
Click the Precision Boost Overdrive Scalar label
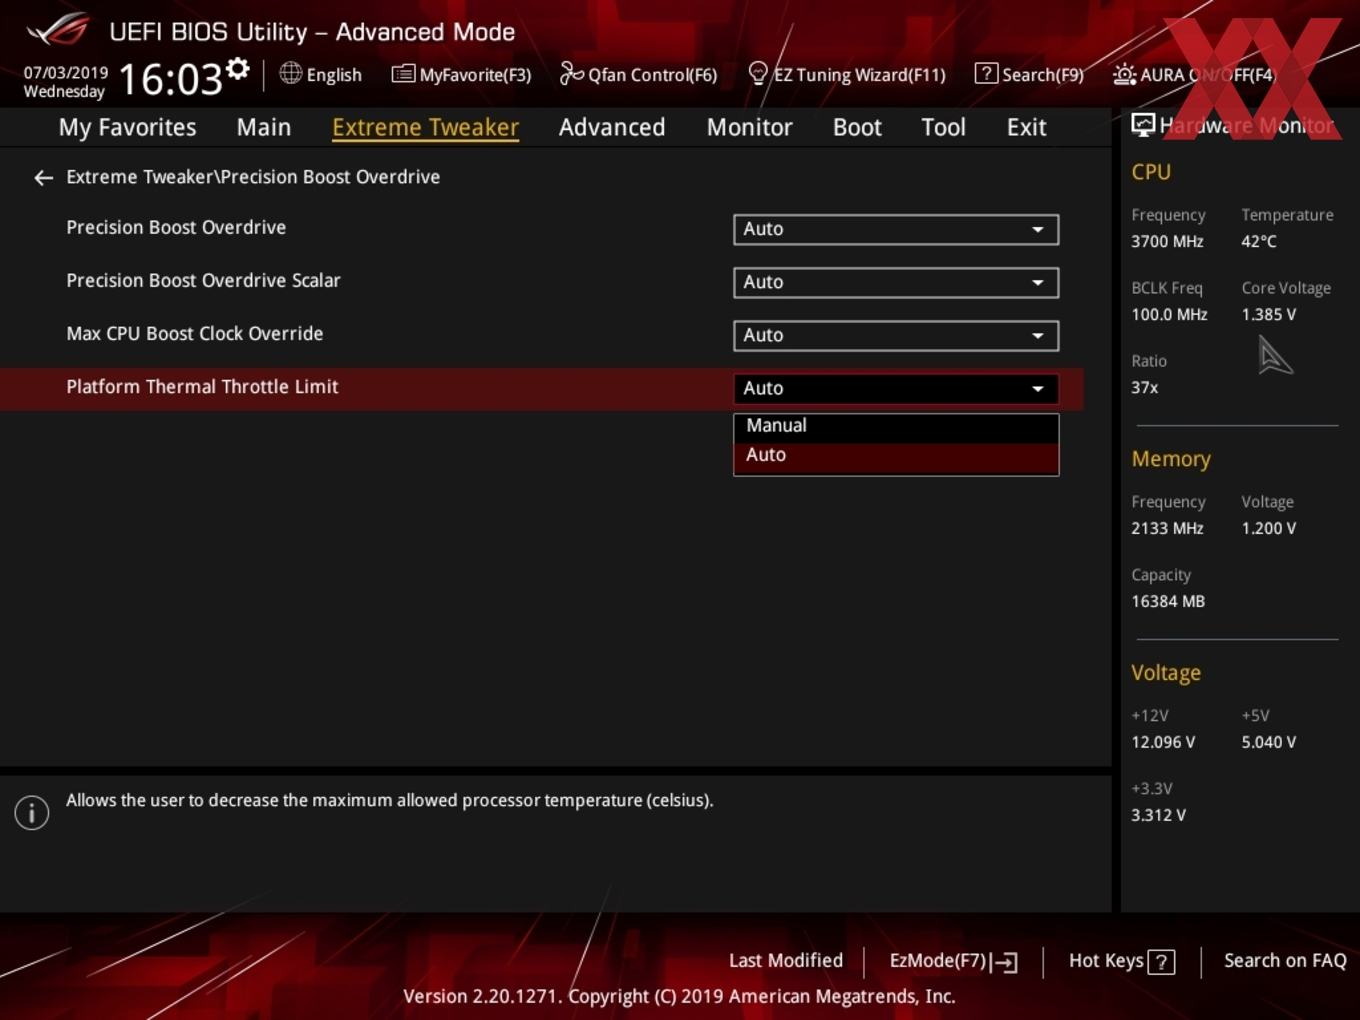click(203, 281)
